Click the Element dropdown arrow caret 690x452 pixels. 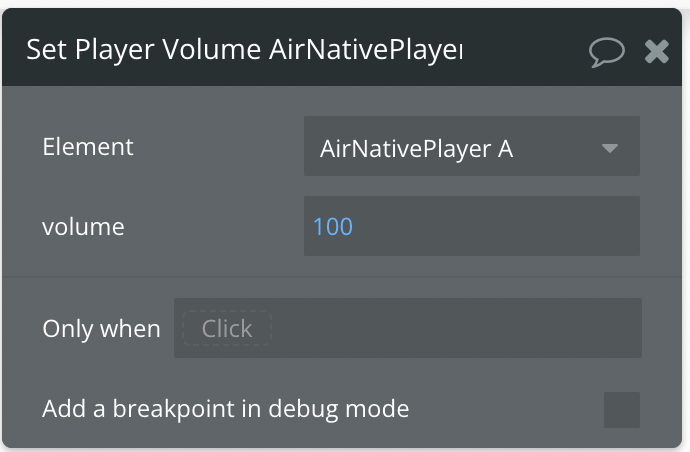609,148
